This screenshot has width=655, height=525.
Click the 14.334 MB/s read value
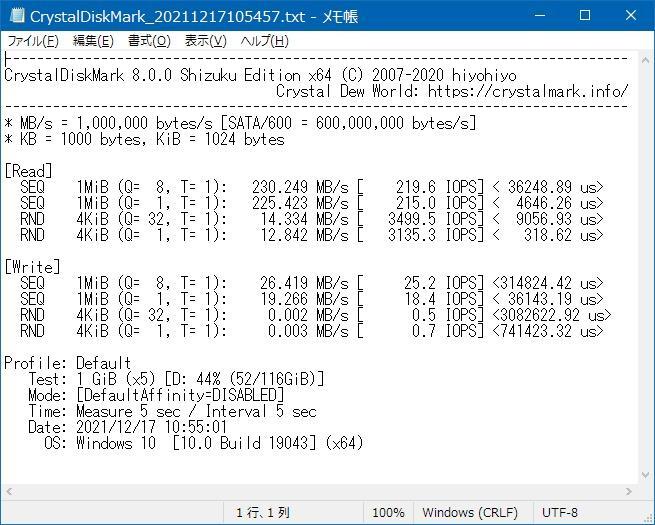coord(304,219)
